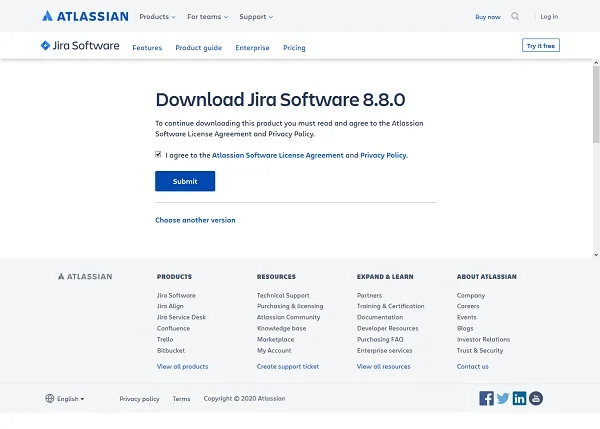
Task: Submit the license agreement form
Action: click(x=185, y=181)
